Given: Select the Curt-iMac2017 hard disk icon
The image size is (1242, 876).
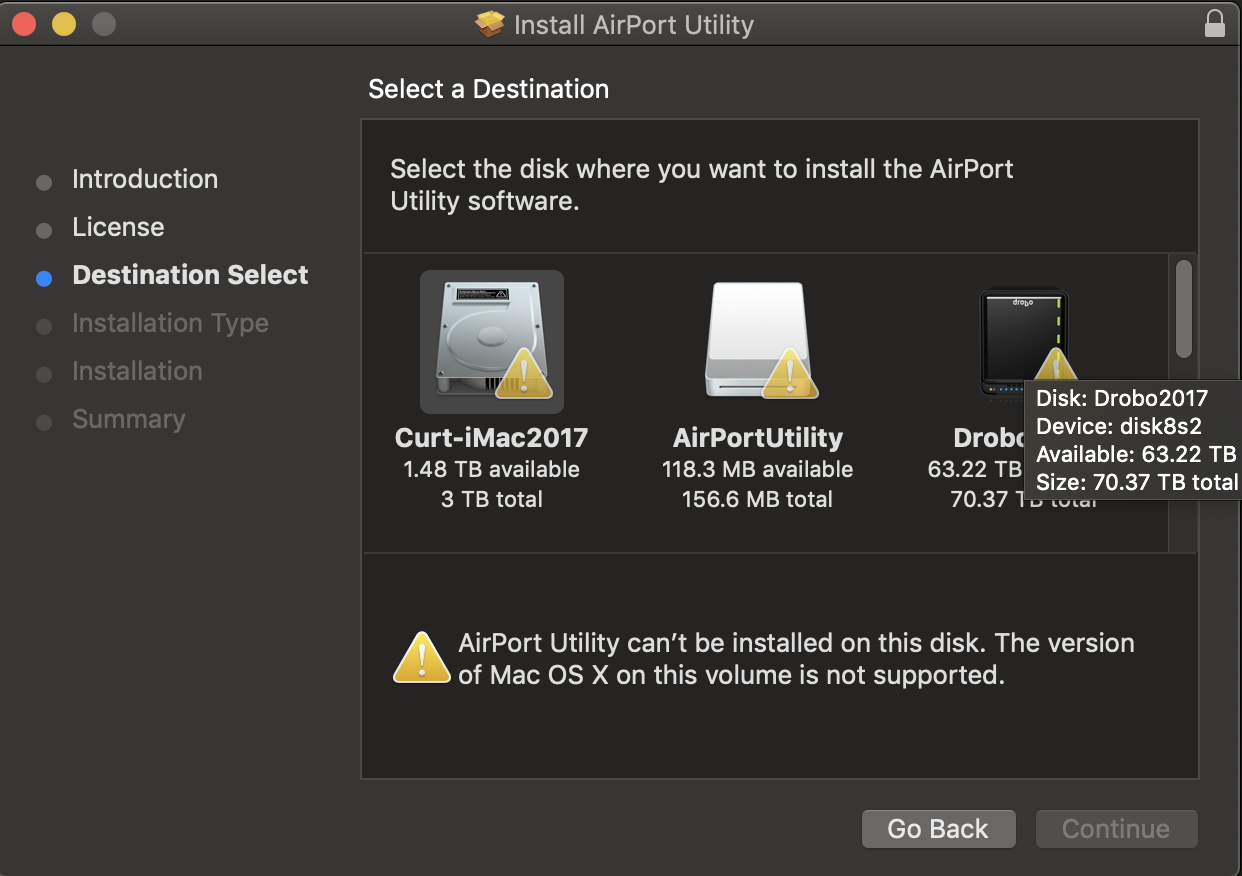Looking at the screenshot, I should [x=492, y=342].
